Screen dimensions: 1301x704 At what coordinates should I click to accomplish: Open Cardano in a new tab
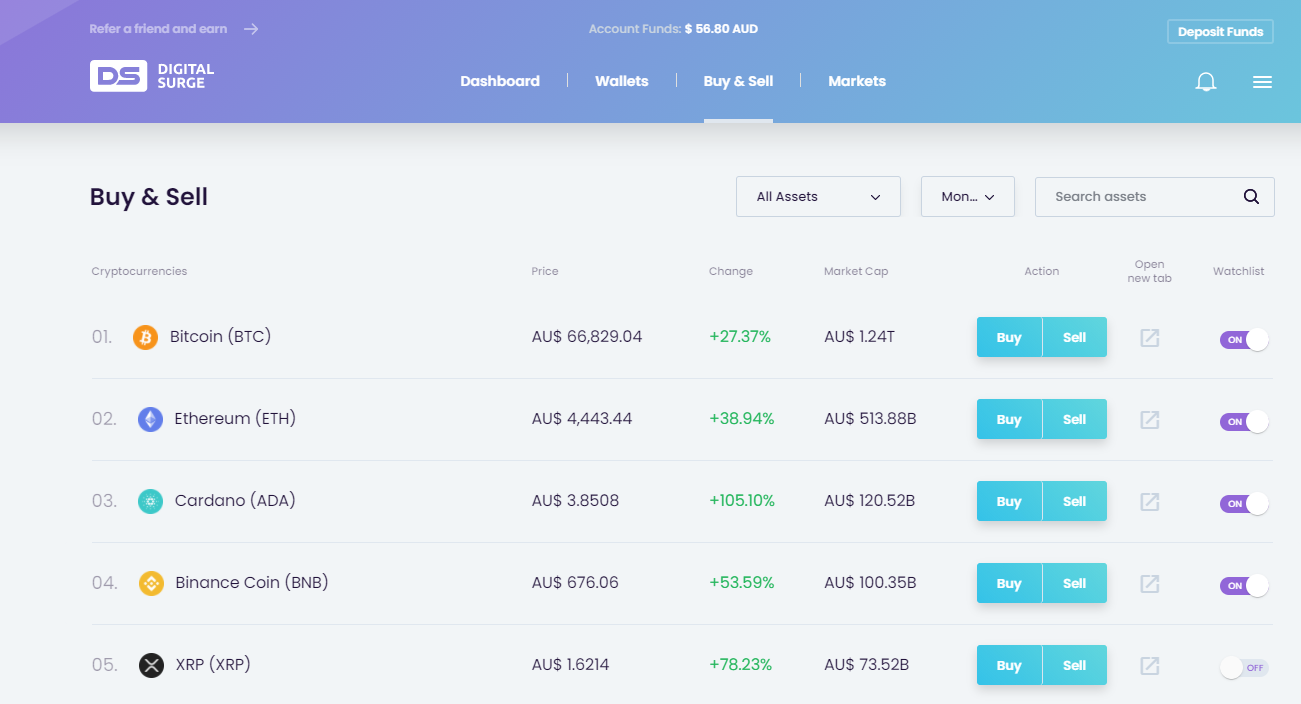click(x=1150, y=501)
